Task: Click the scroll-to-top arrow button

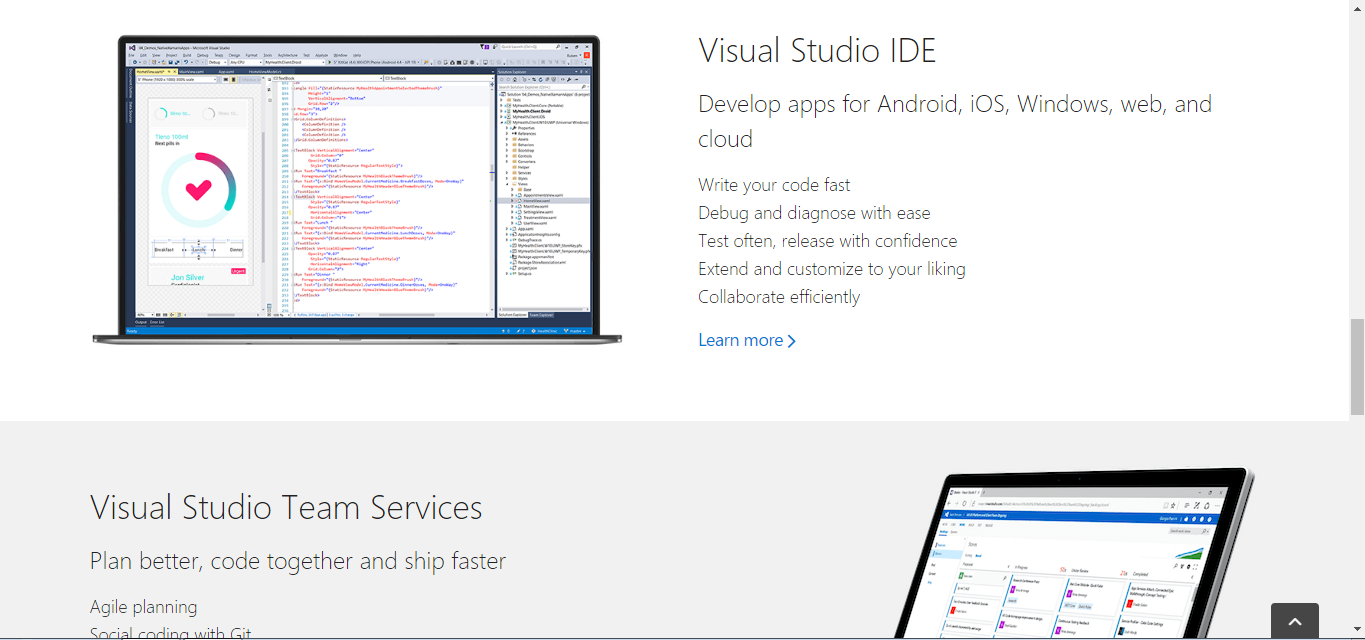Action: [1295, 621]
